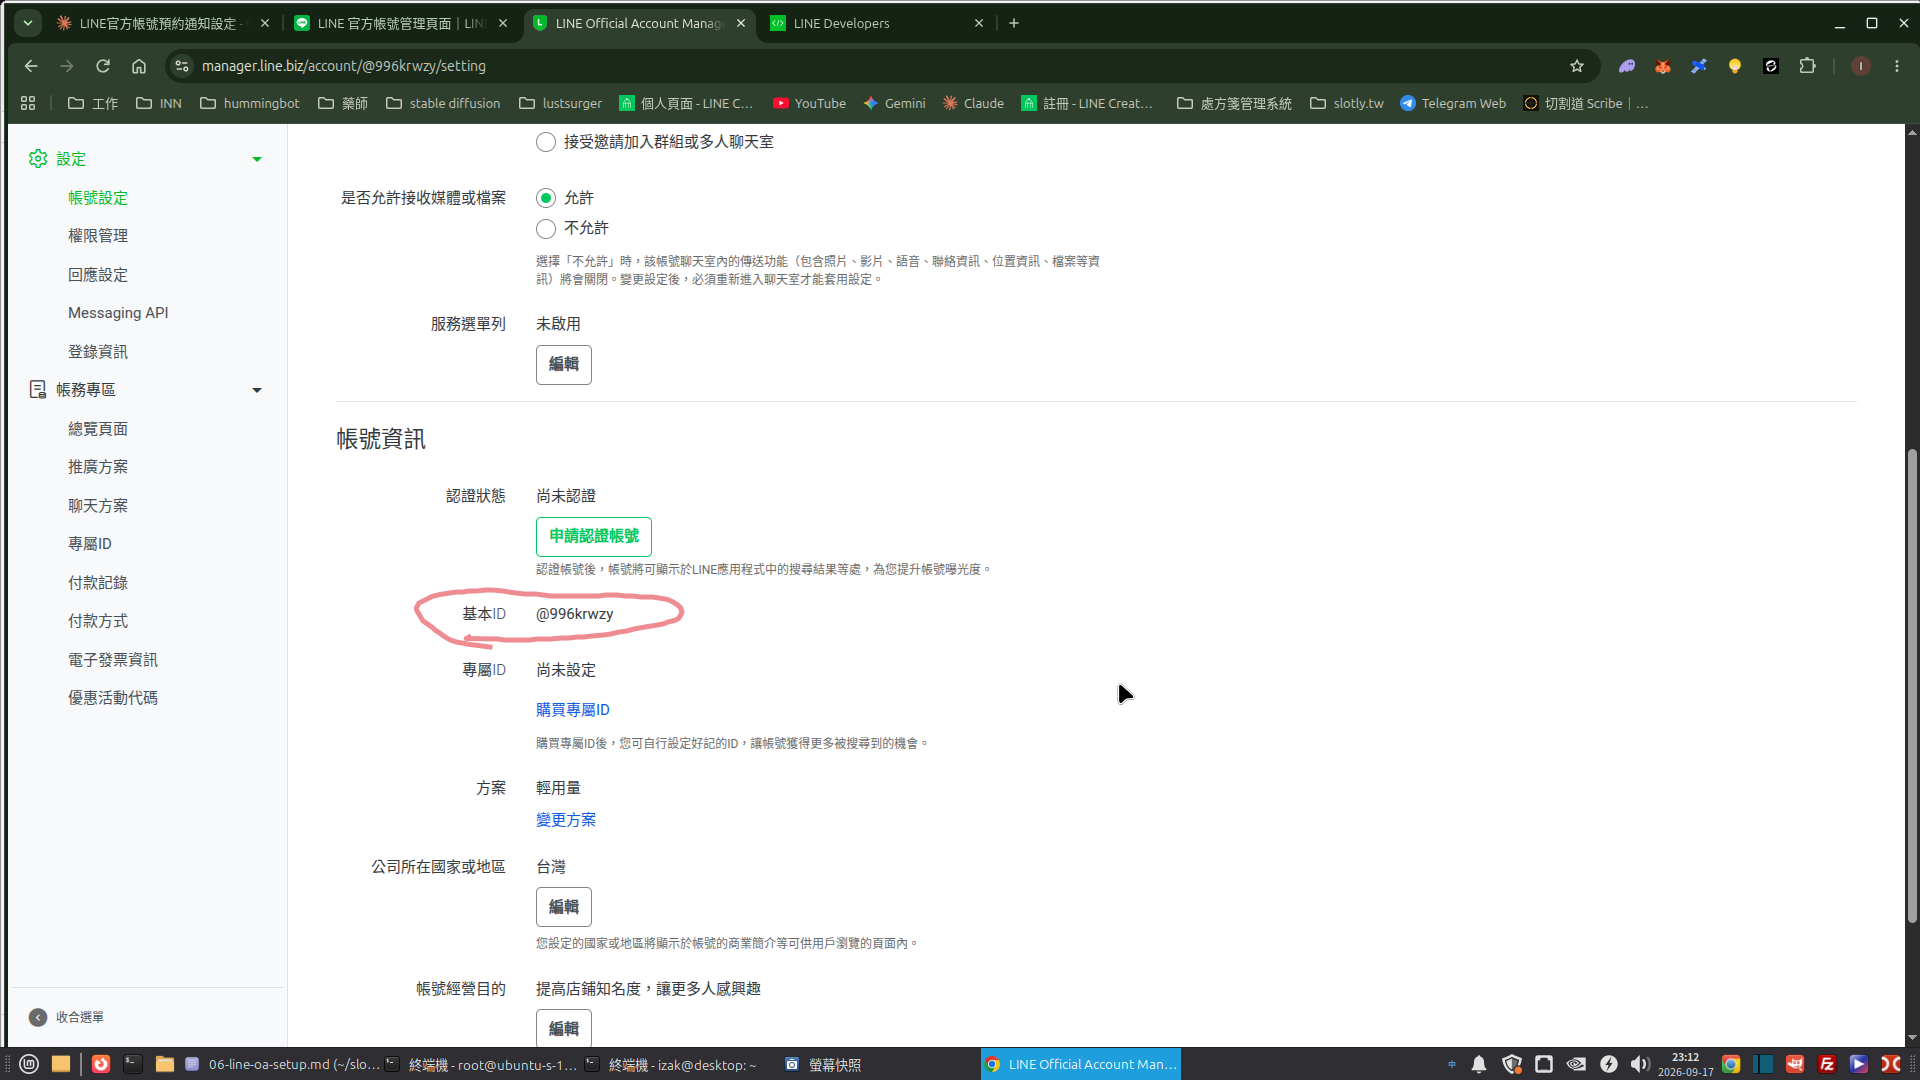
Task: Open the stable diffusion bookmark folder
Action: point(443,103)
